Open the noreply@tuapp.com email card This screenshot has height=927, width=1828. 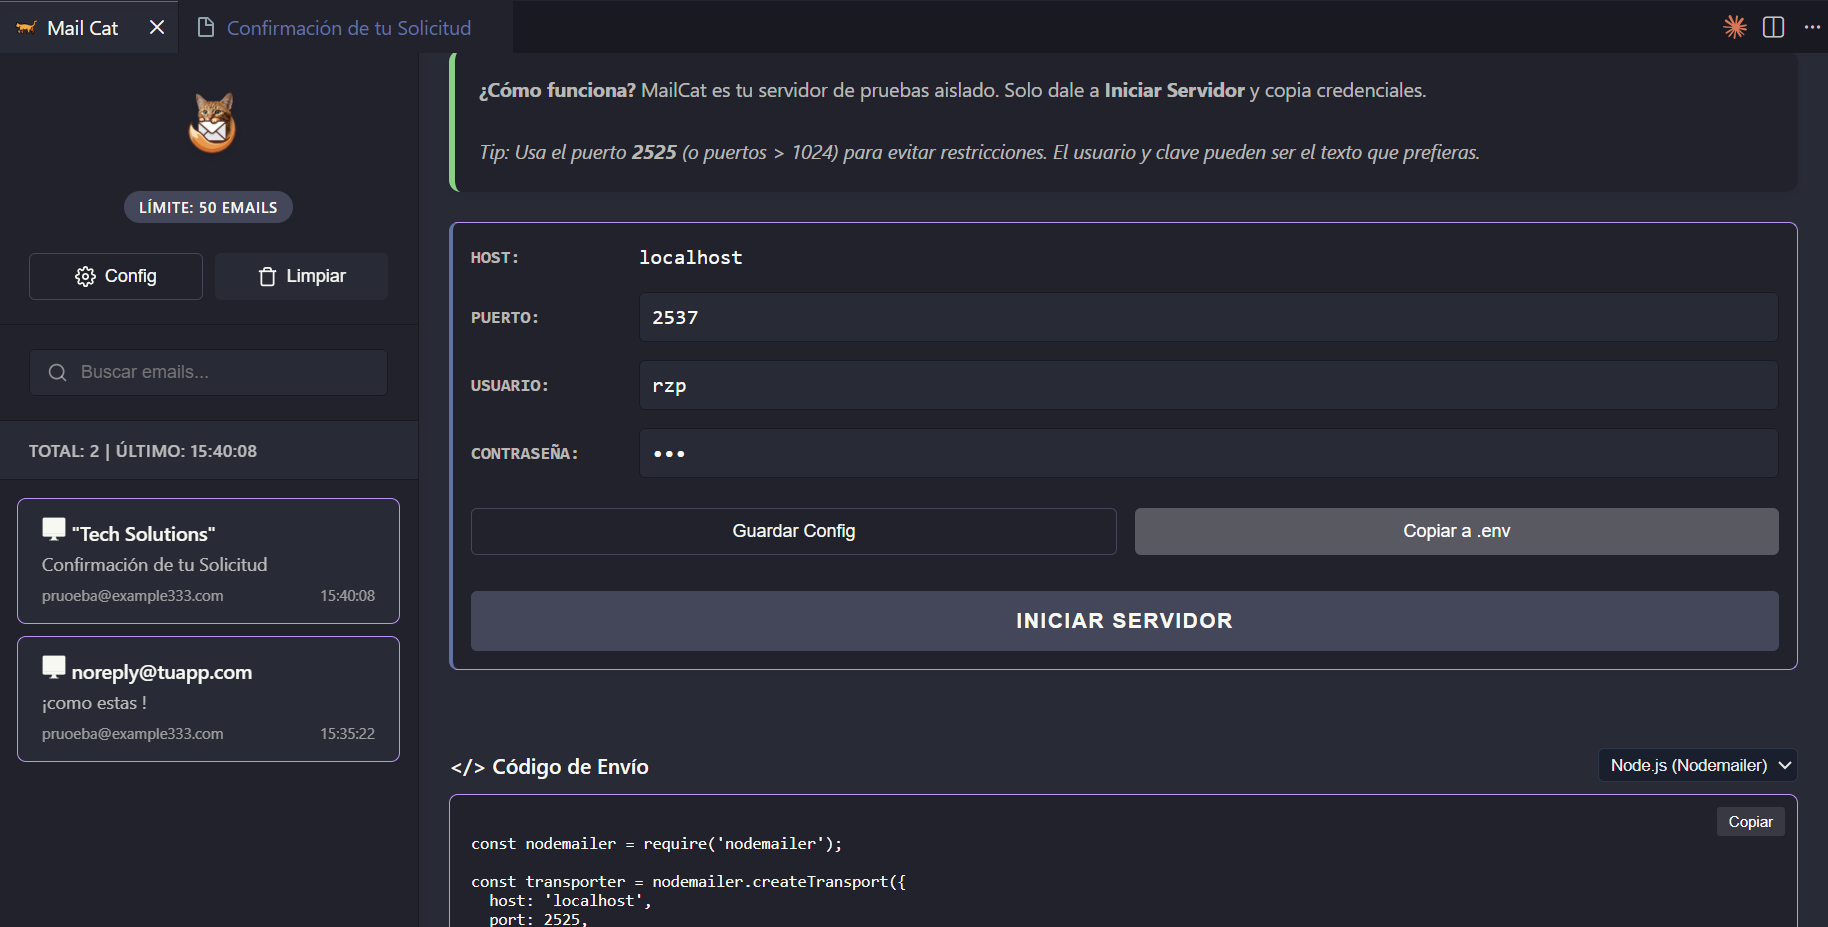pos(208,699)
